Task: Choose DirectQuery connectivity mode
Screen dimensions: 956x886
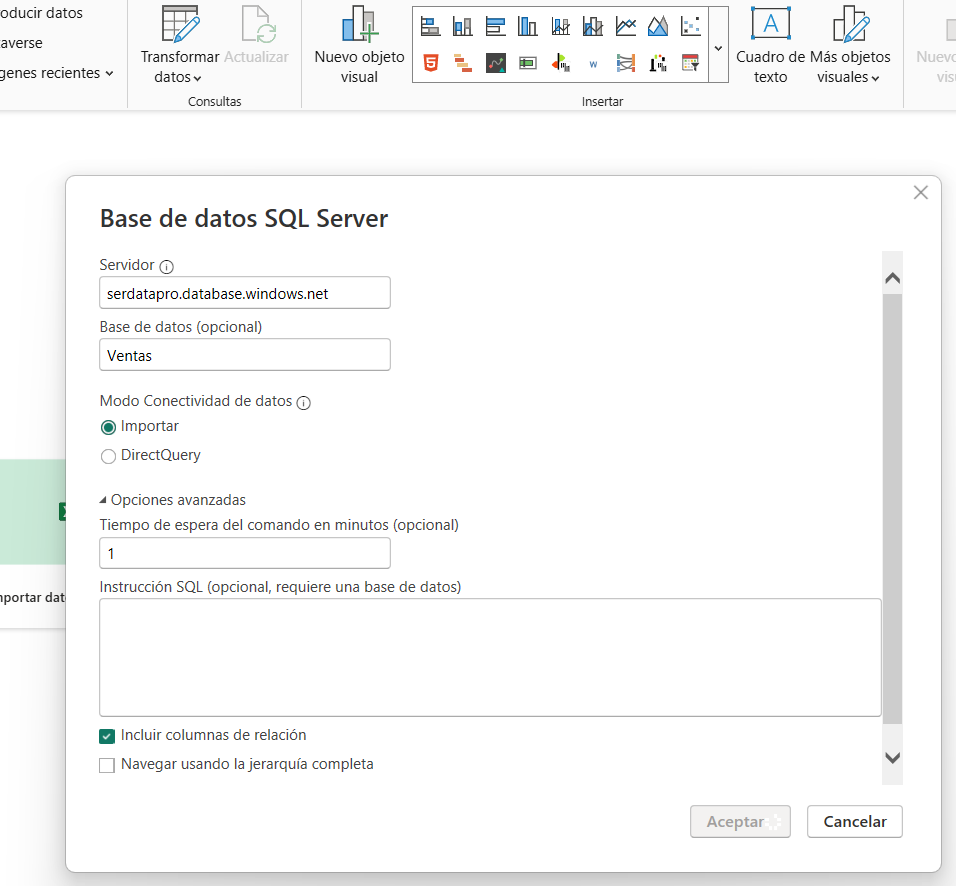Action: coord(109,456)
